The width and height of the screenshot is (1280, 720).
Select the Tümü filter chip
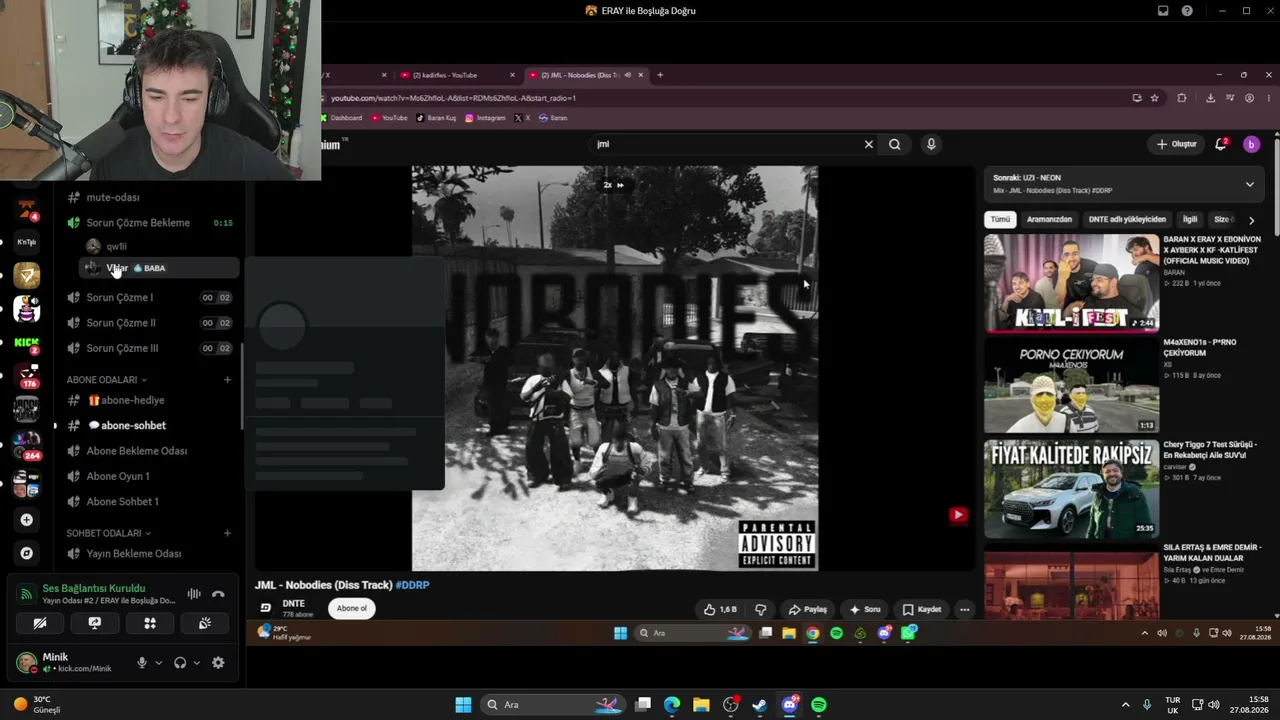click(x=1000, y=219)
